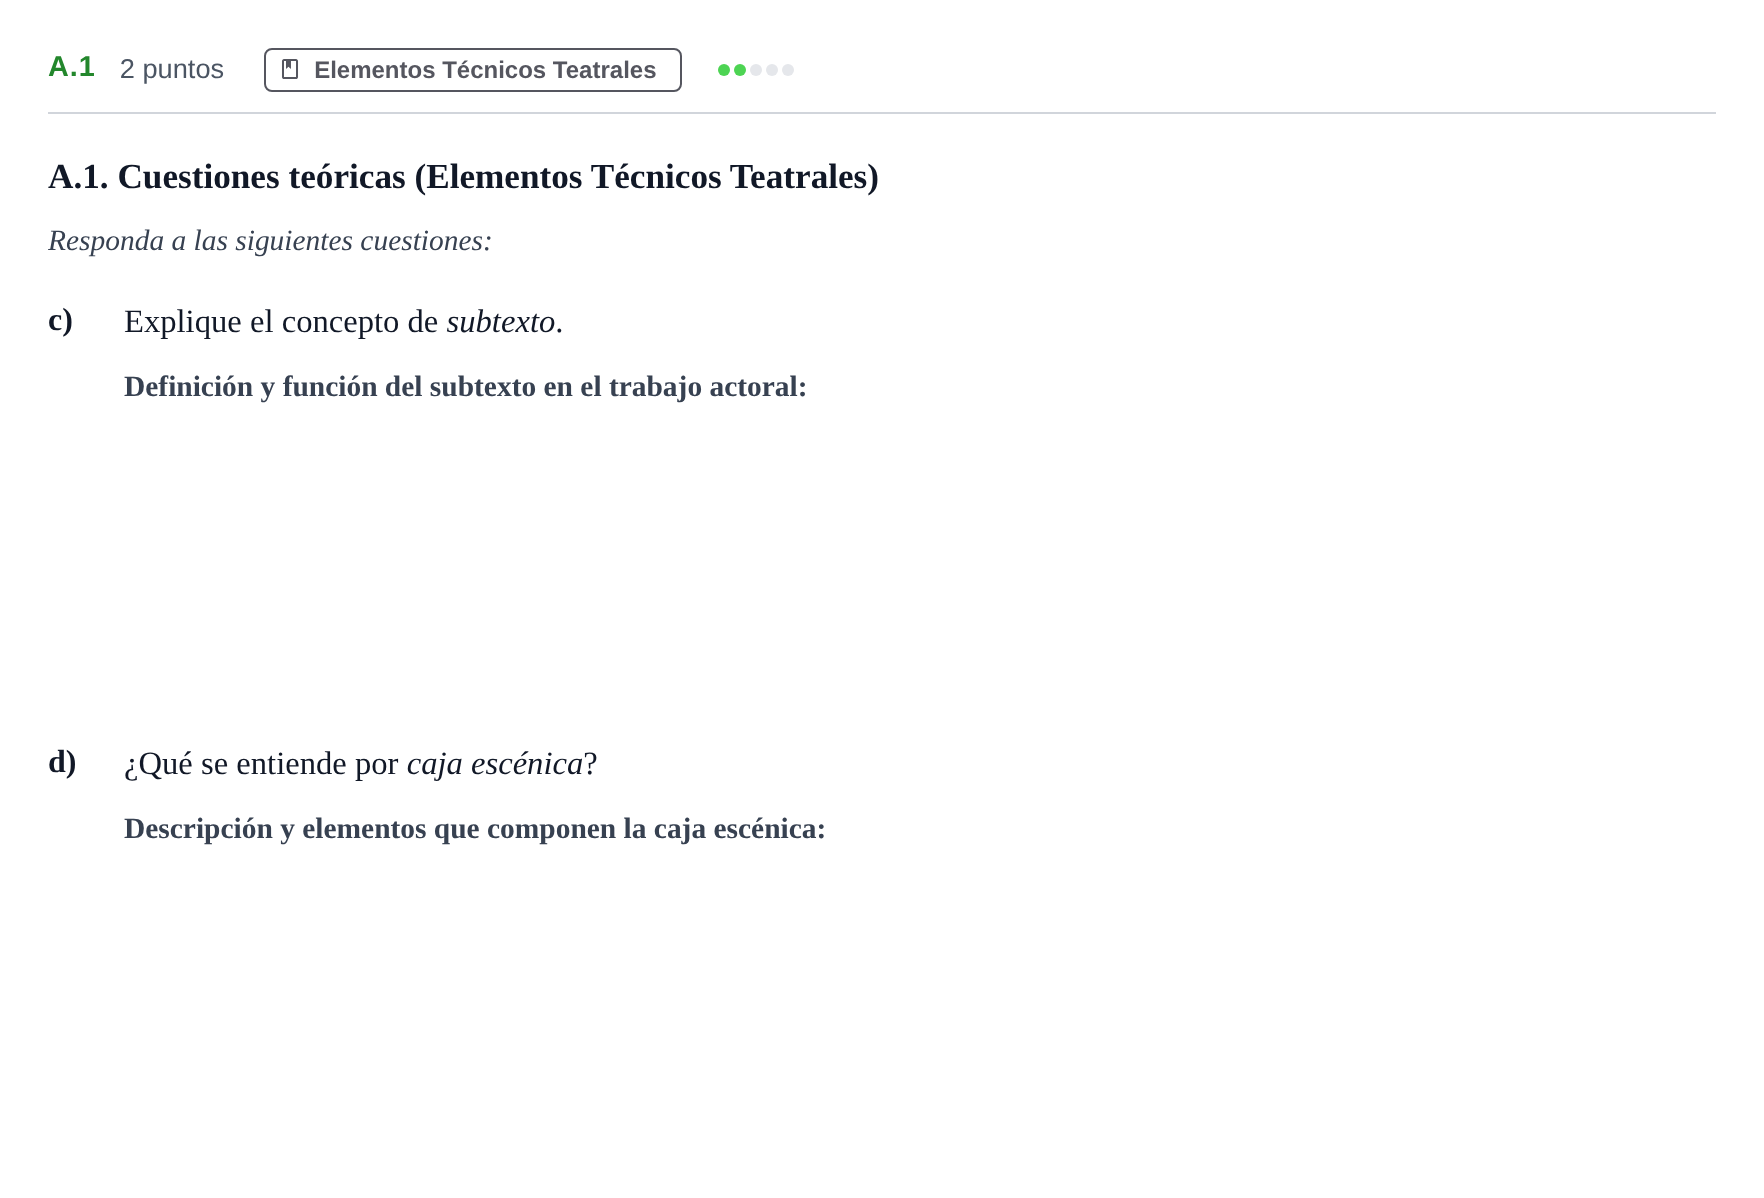The width and height of the screenshot is (1764, 1198).
Task: Click the difficulty dots indicator
Action: (x=756, y=70)
